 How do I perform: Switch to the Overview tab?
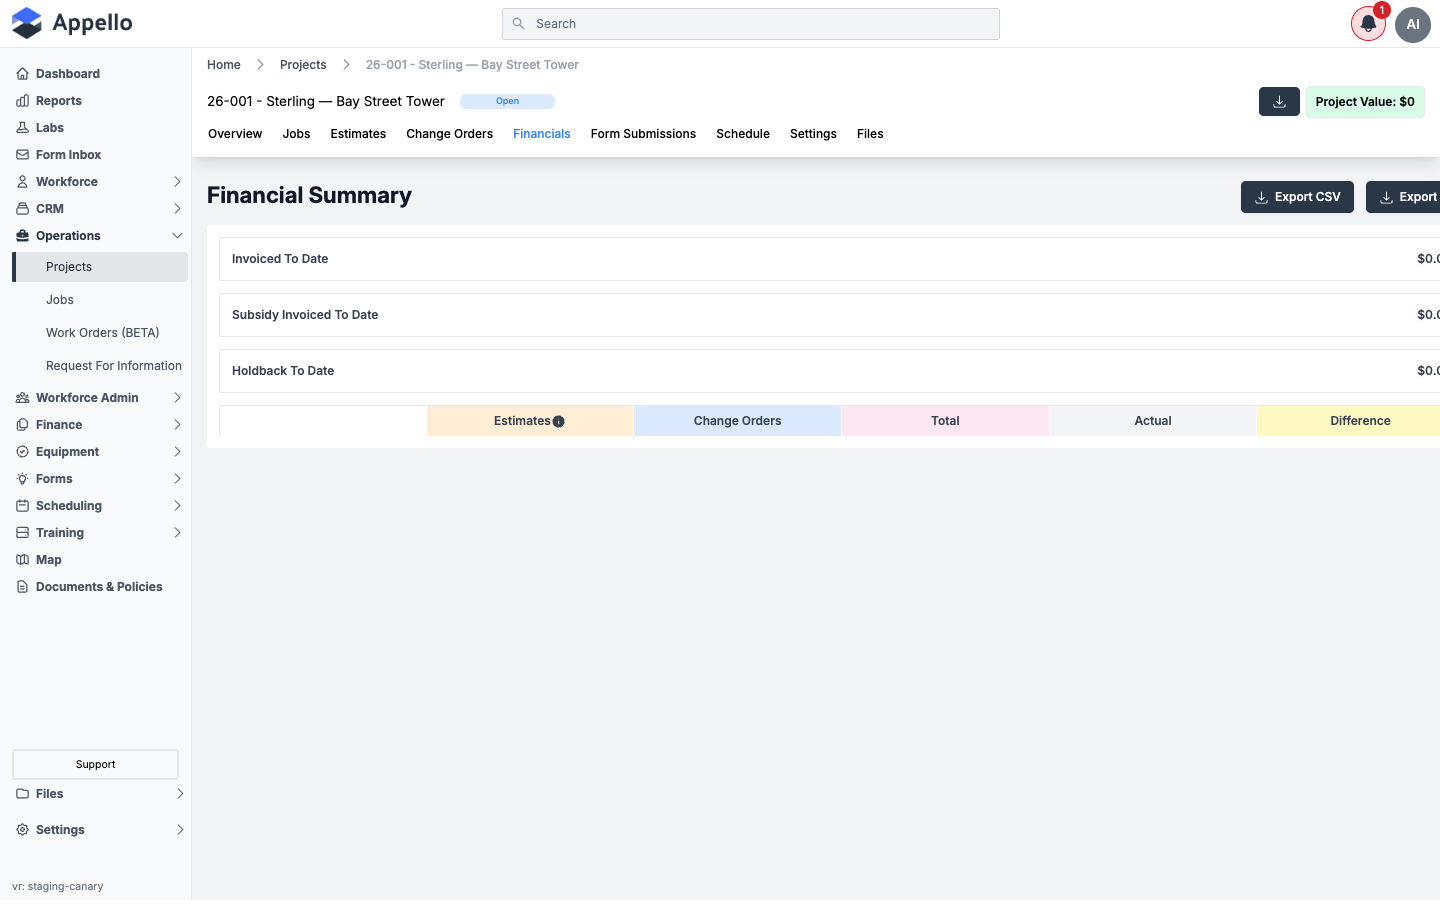235,134
